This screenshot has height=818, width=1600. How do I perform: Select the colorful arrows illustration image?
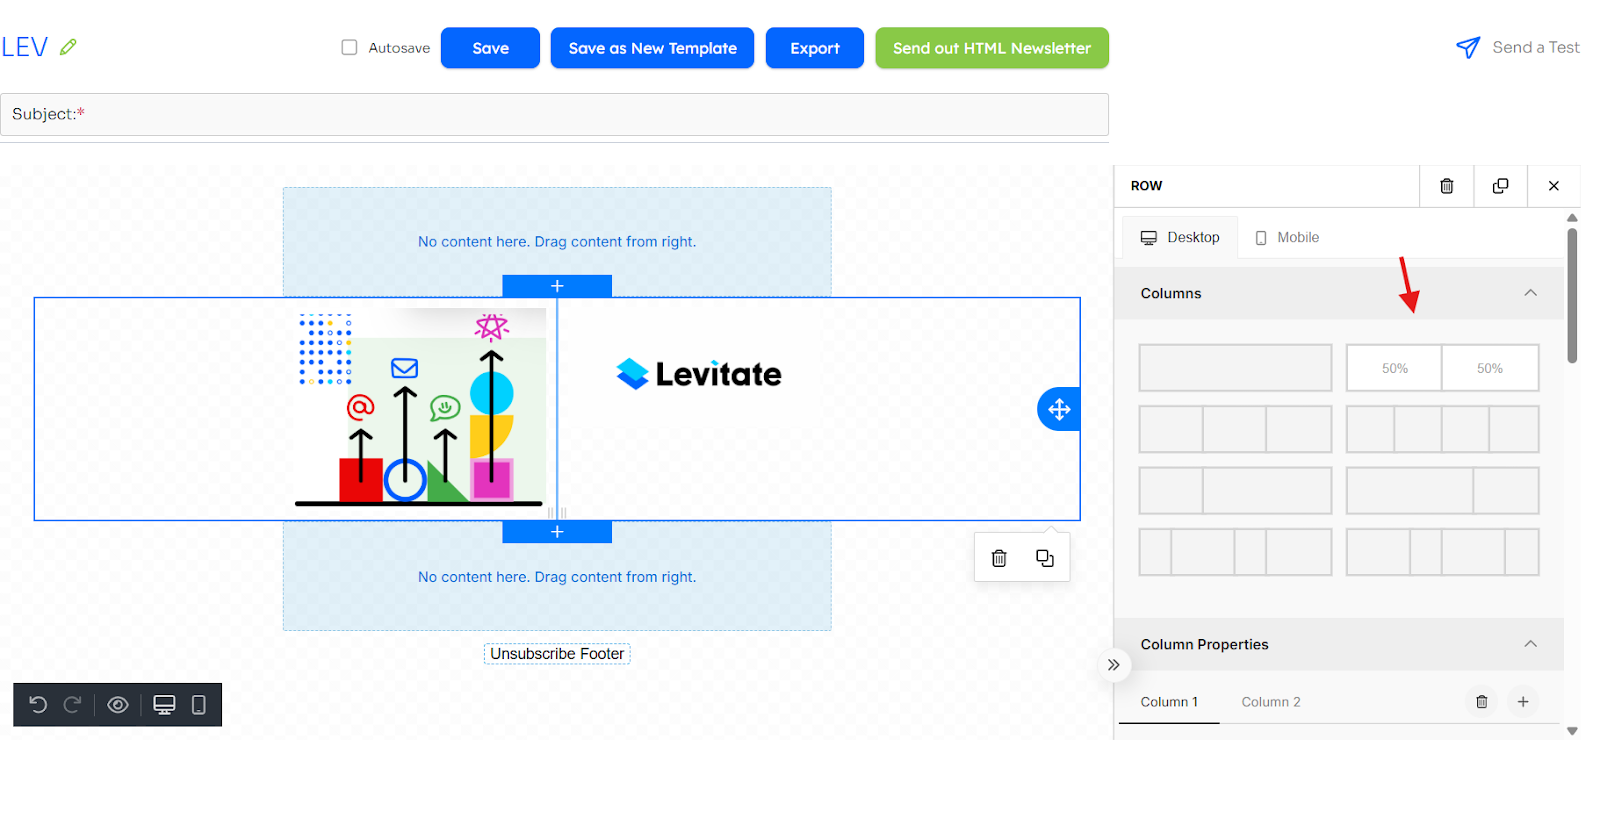(x=421, y=408)
